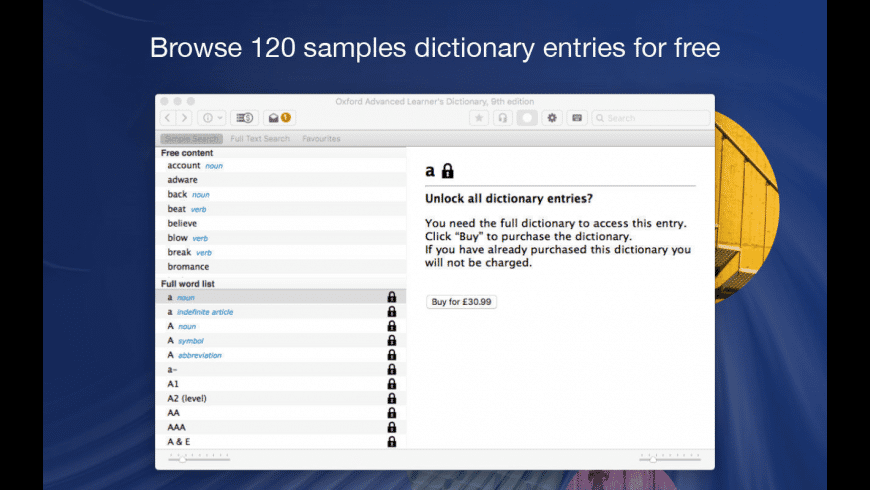The width and height of the screenshot is (870, 490).
Task: Select the 'a-' prefix entry
Action: (281, 370)
